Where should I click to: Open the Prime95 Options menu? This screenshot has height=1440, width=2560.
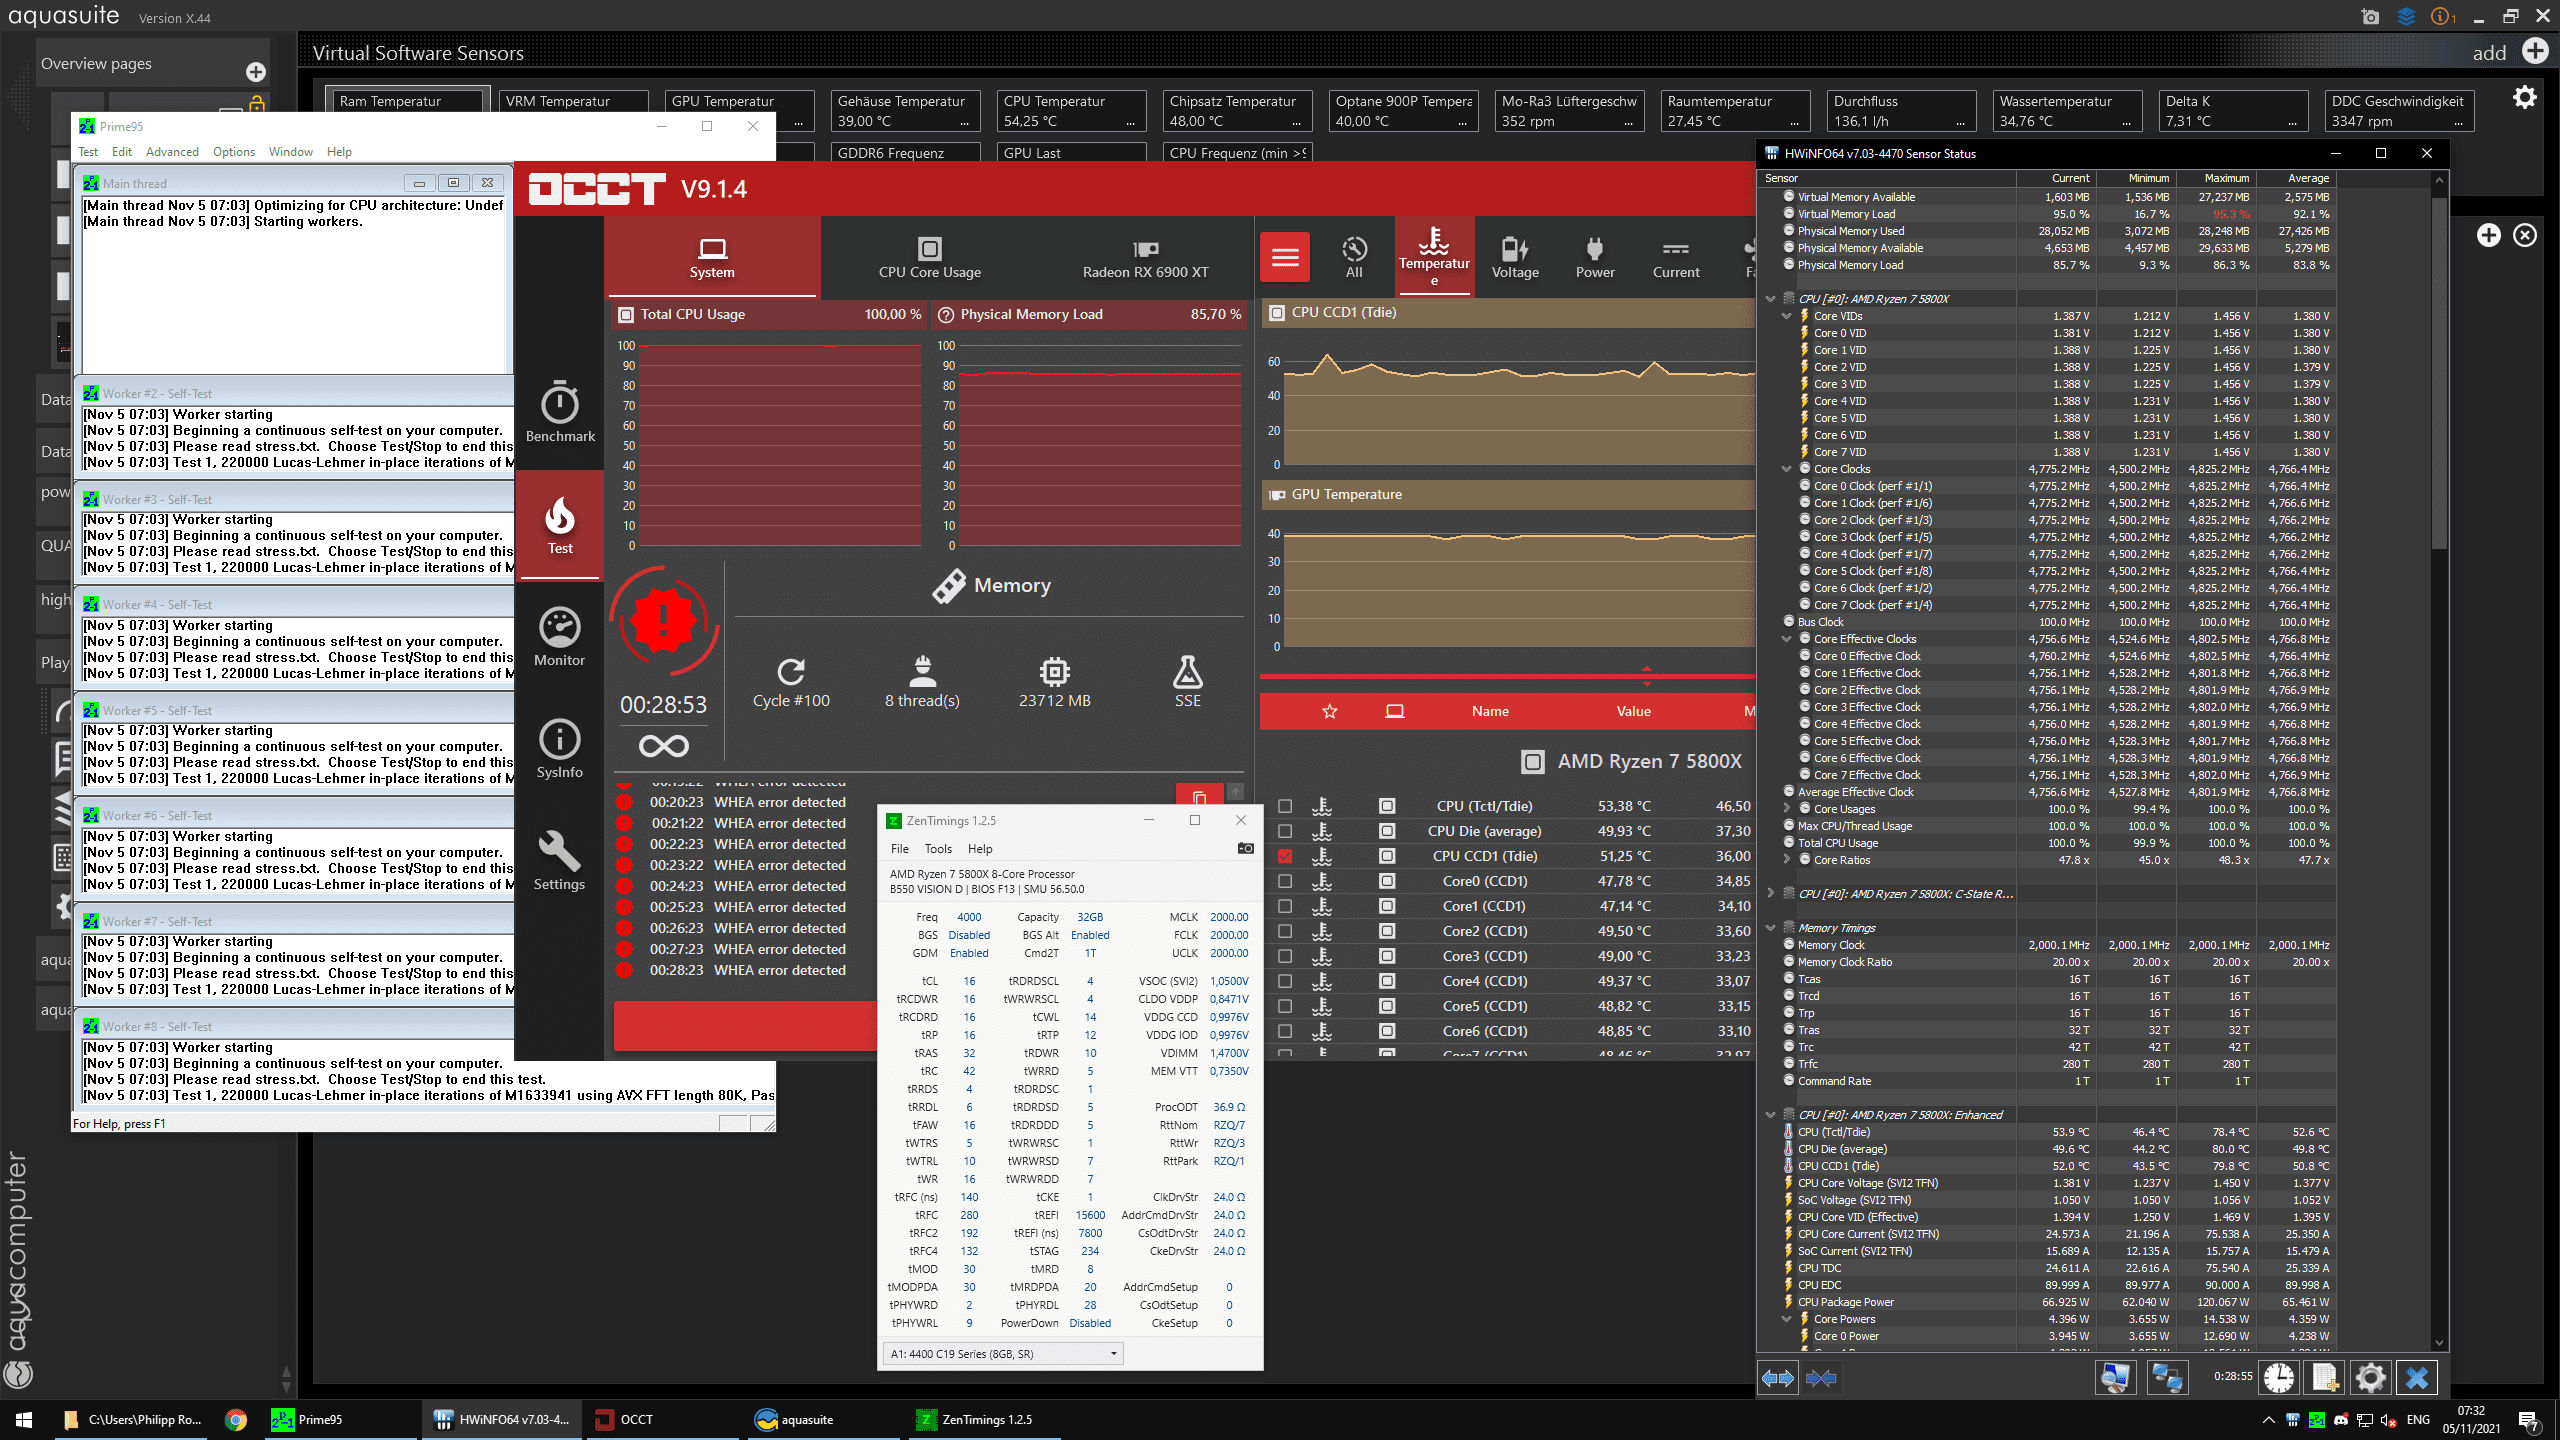[x=234, y=152]
